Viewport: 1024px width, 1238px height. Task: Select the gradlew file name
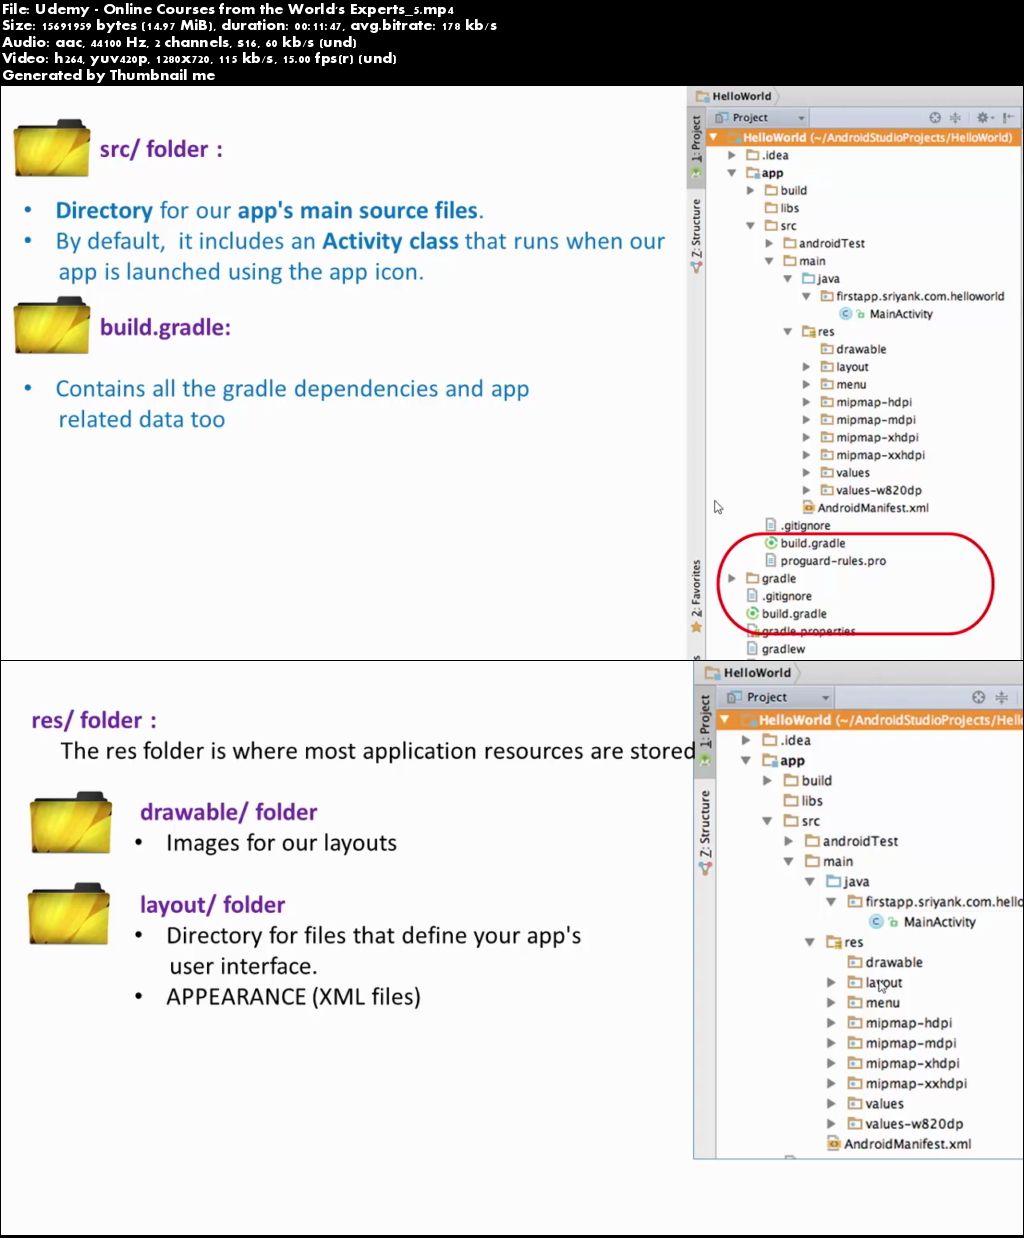click(x=783, y=649)
